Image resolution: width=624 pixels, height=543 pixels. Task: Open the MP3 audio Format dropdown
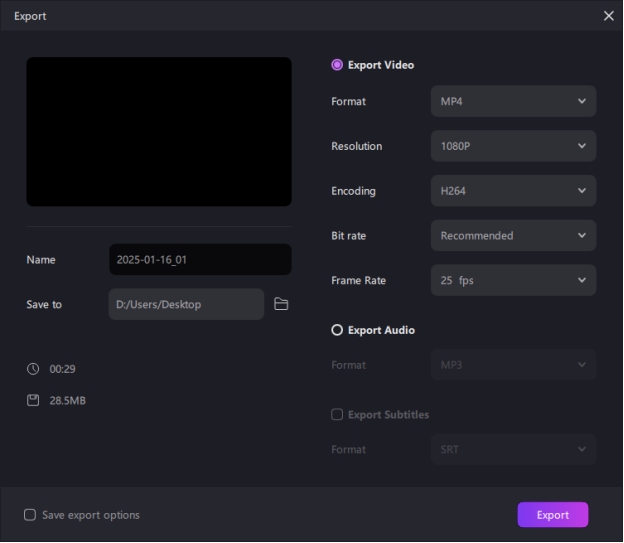[x=513, y=365]
